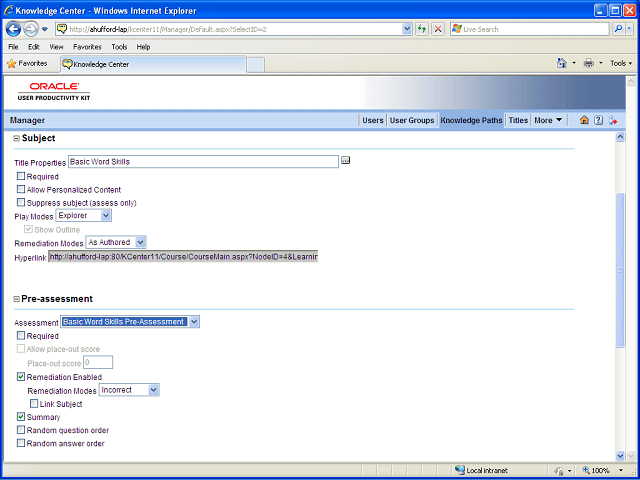Refresh the page with the green arrows icon
640x480 pixels.
point(422,29)
